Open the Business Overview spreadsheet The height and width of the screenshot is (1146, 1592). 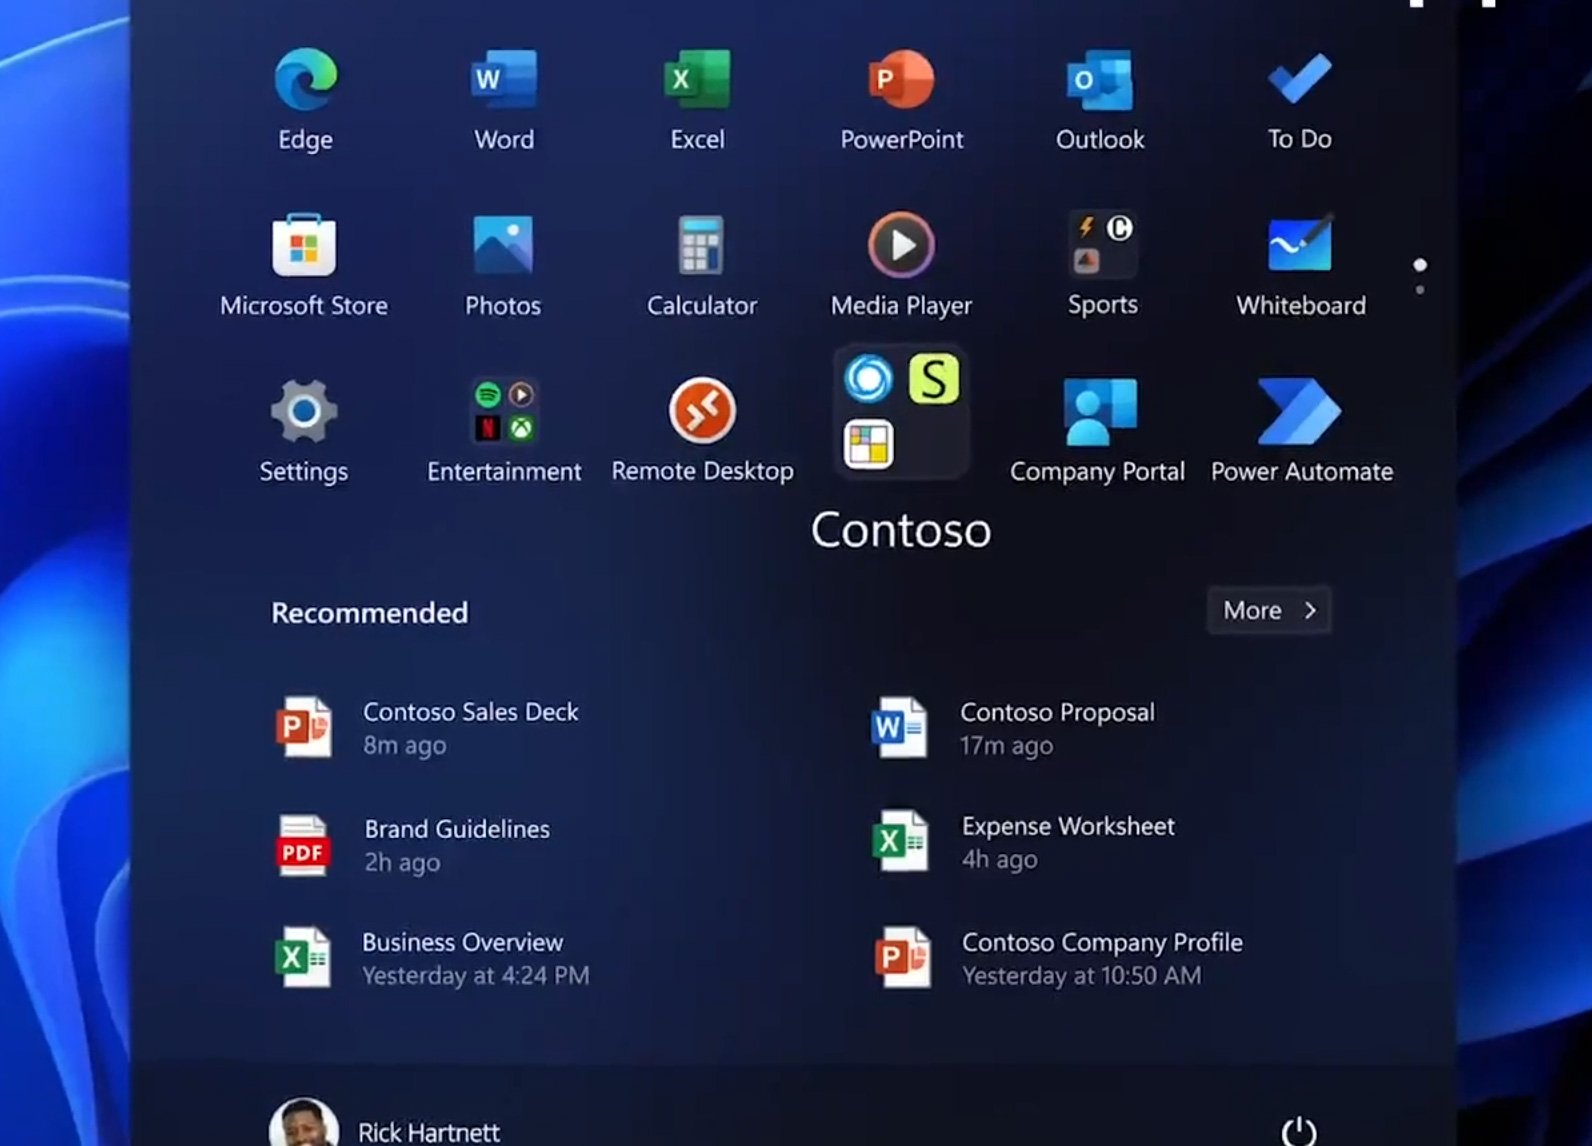pos(432,958)
